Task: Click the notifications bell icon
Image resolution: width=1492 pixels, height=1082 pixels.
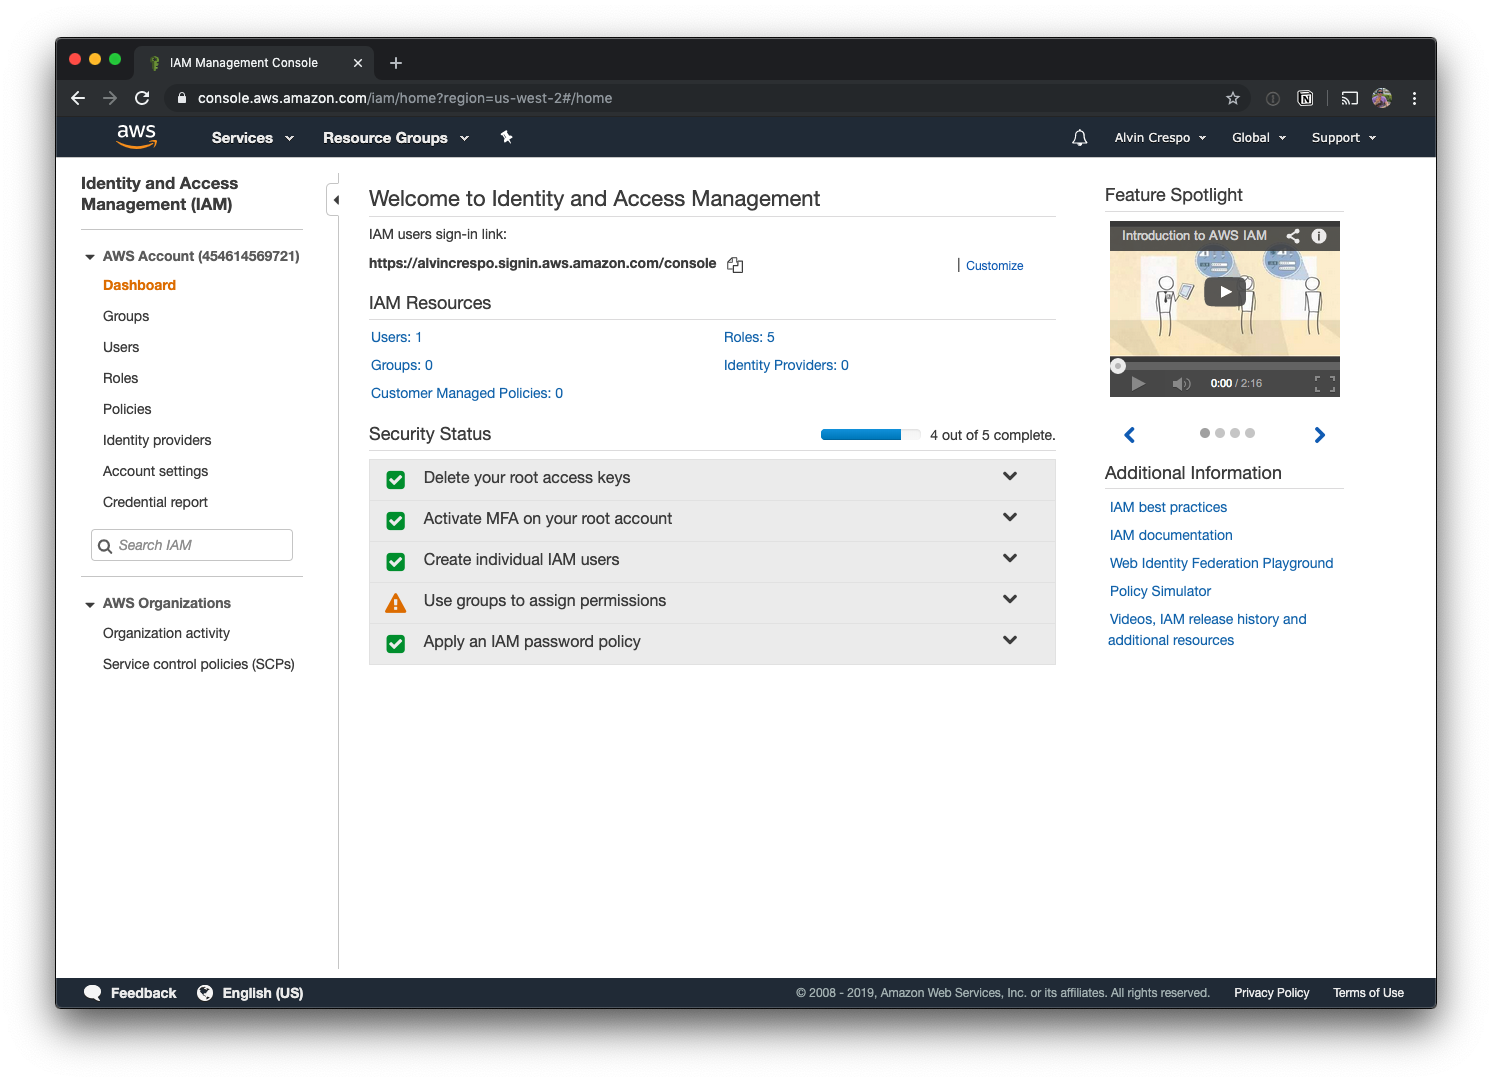Action: point(1079,138)
